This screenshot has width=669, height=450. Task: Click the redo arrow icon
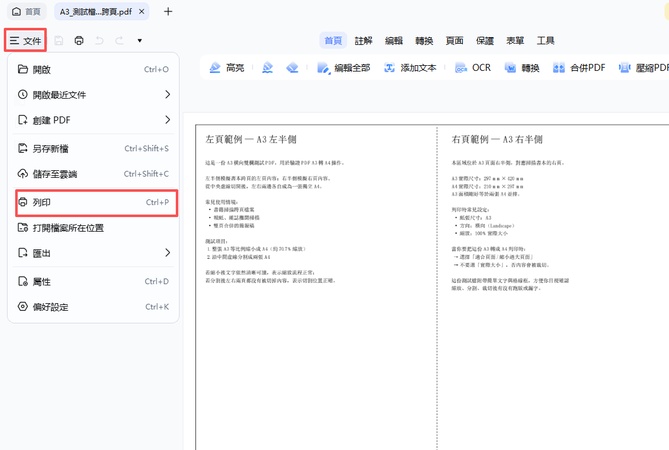[x=119, y=41]
